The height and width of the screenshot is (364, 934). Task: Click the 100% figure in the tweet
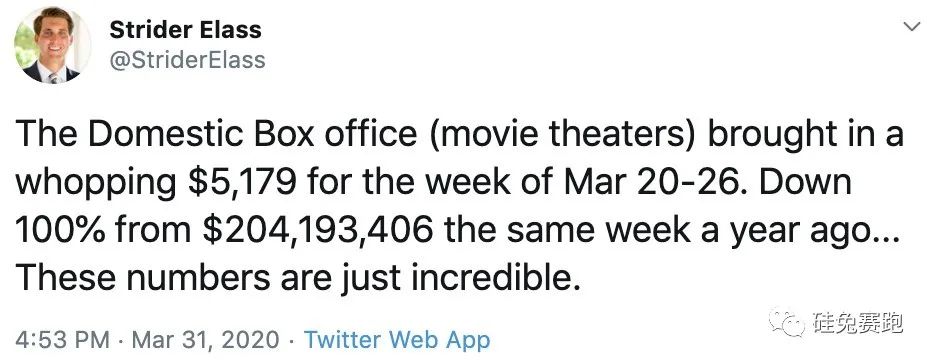tap(57, 231)
